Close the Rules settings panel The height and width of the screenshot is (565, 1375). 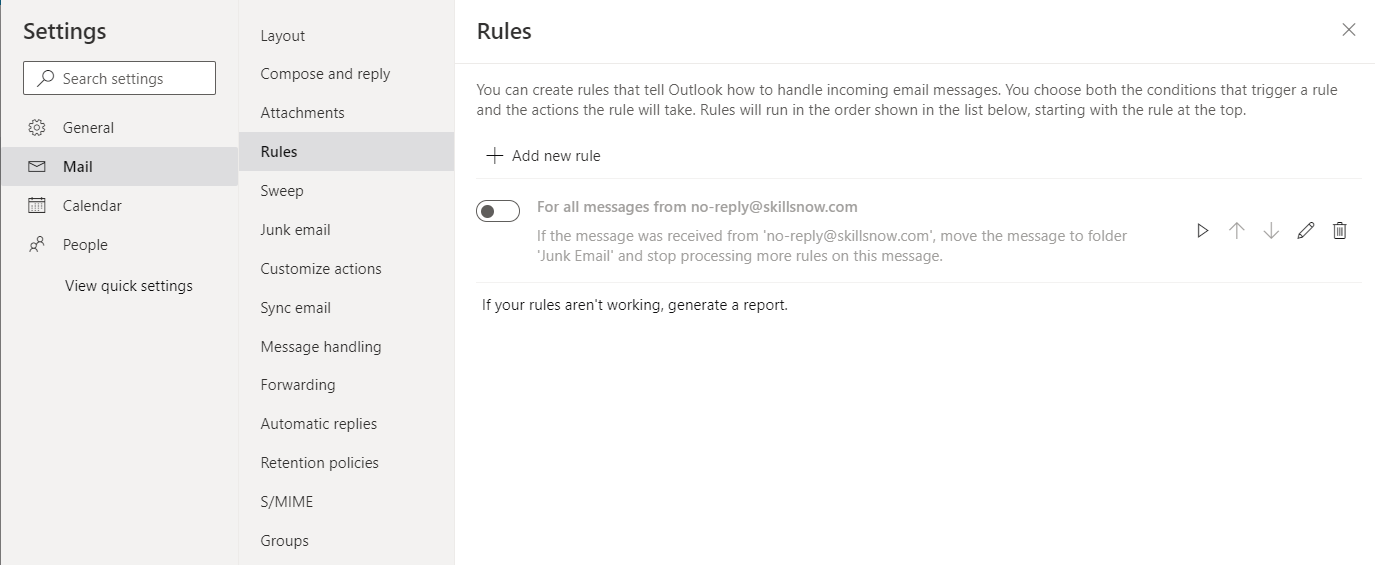point(1349,30)
